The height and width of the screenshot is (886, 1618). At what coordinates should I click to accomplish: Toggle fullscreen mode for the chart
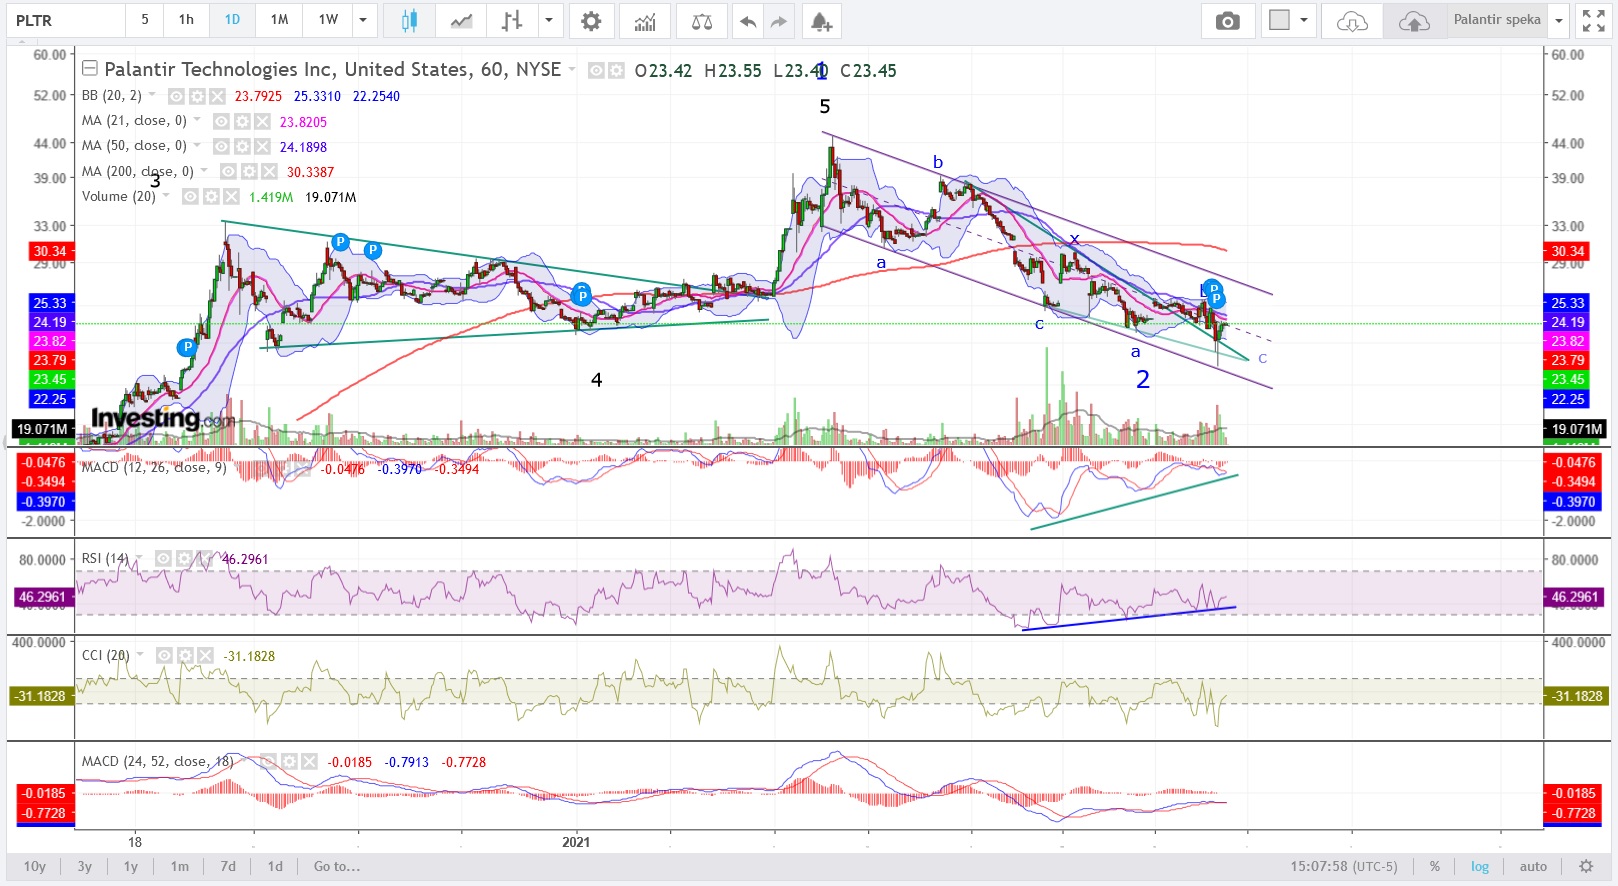(x=1593, y=21)
